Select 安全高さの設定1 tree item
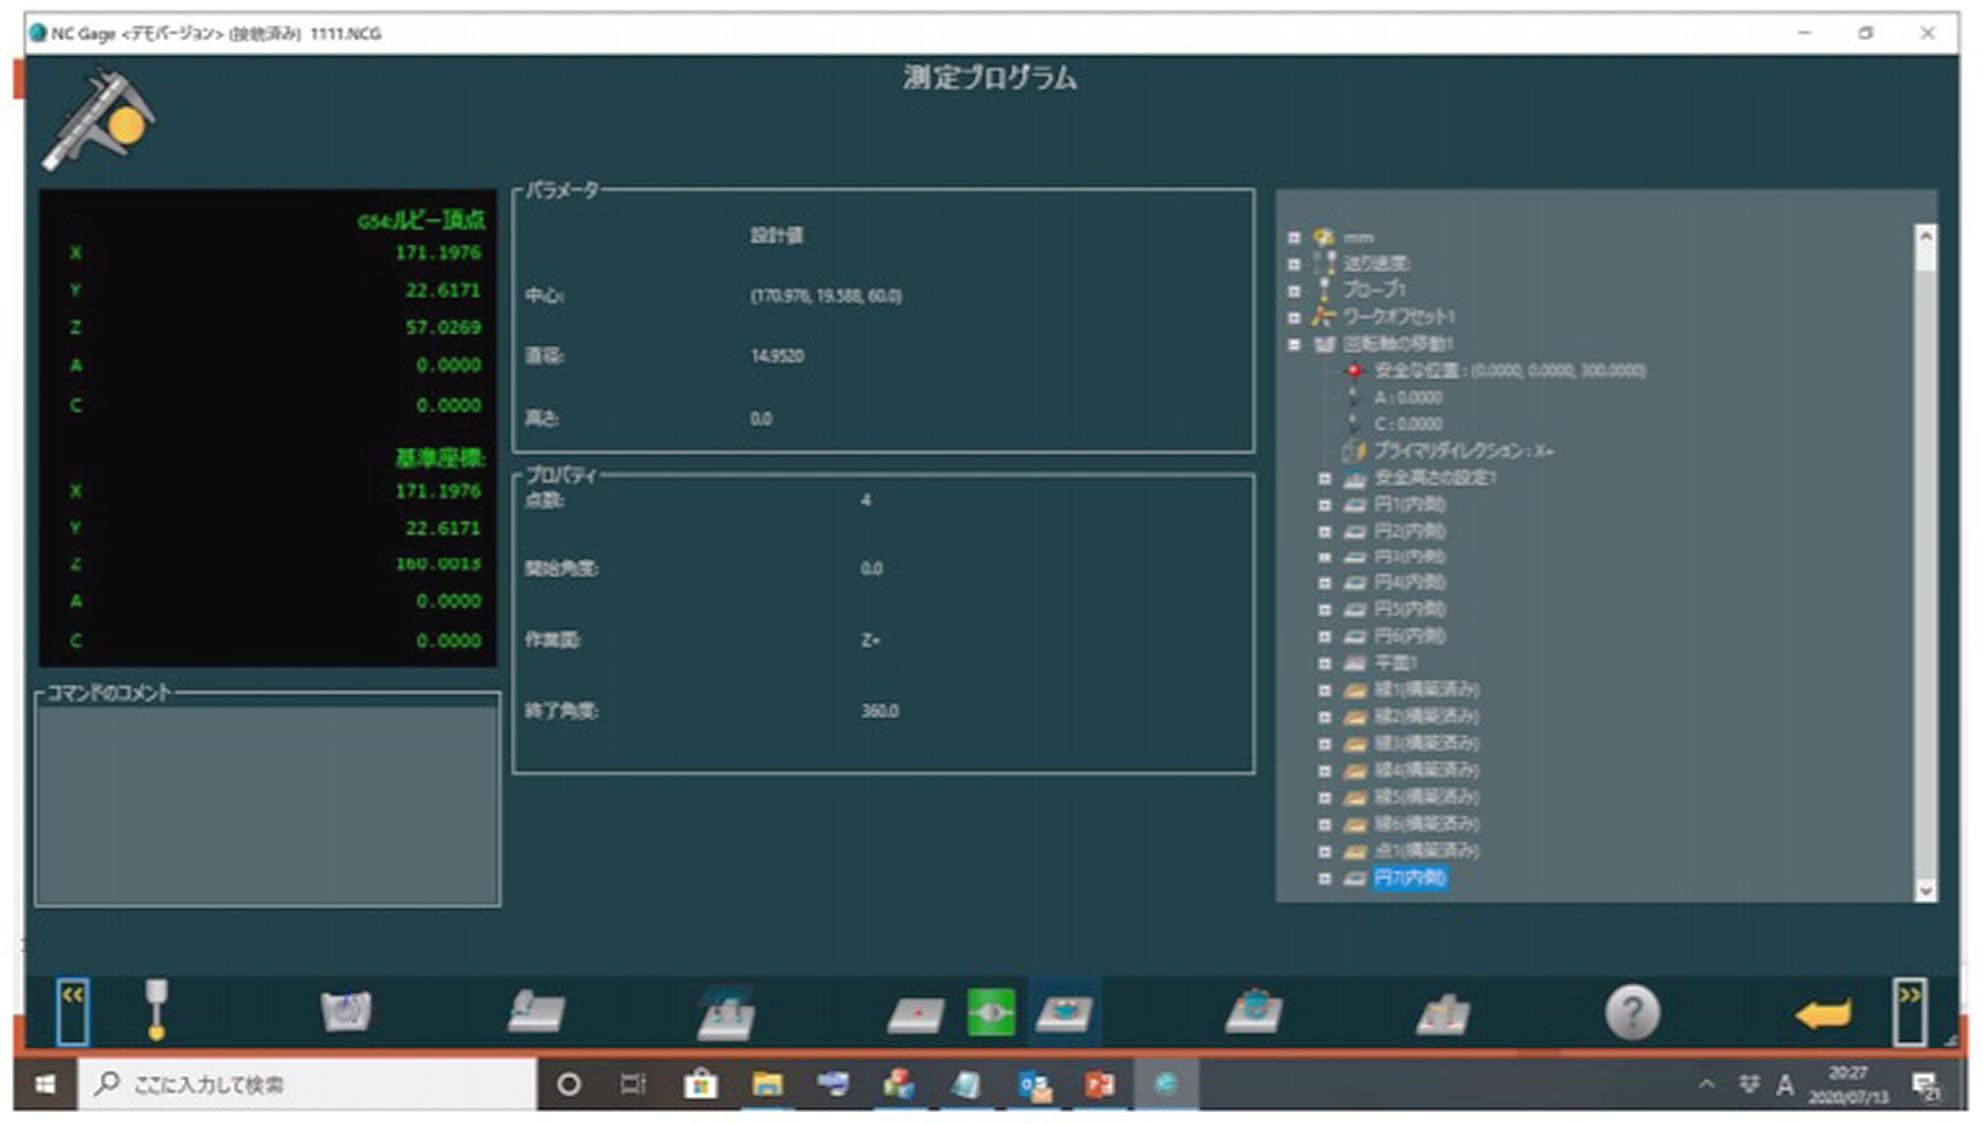 pos(1434,478)
